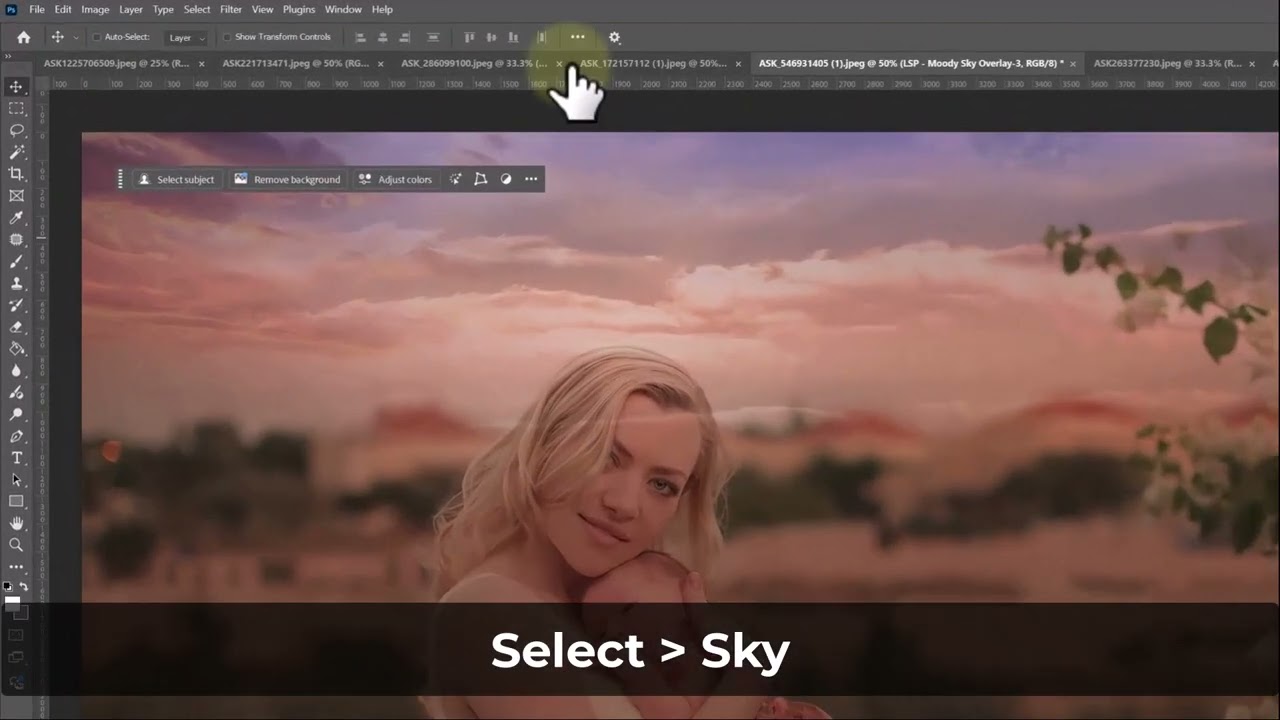1280x720 pixels.
Task: Select the Move tool in the toolbar
Action: (x=16, y=87)
